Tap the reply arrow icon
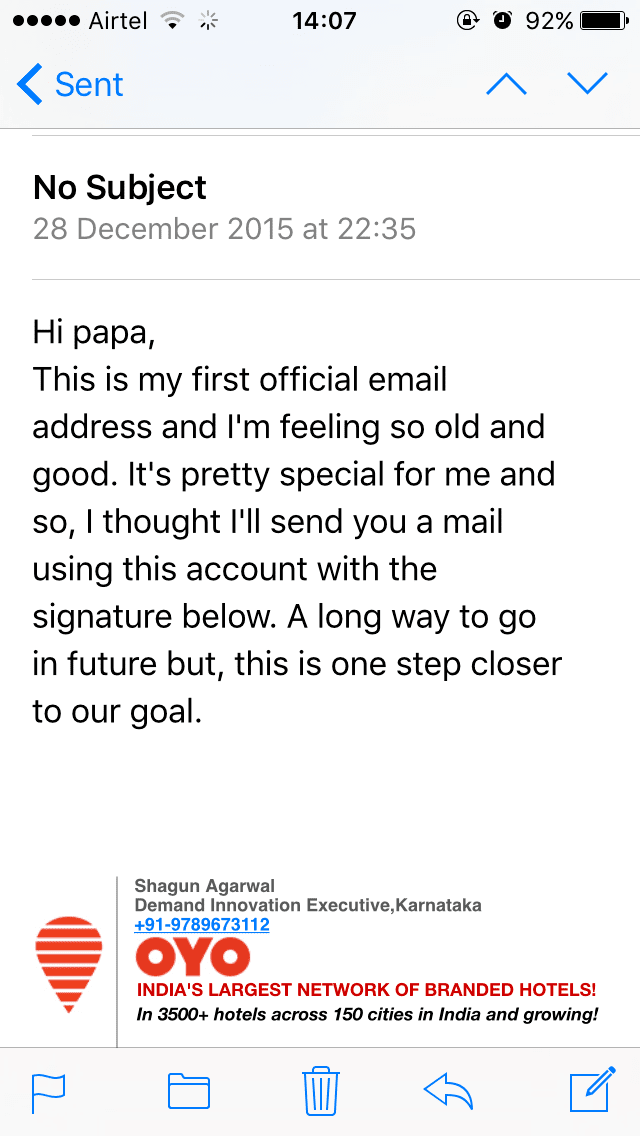Screen dimensions: 640x1136 [x=449, y=1091]
